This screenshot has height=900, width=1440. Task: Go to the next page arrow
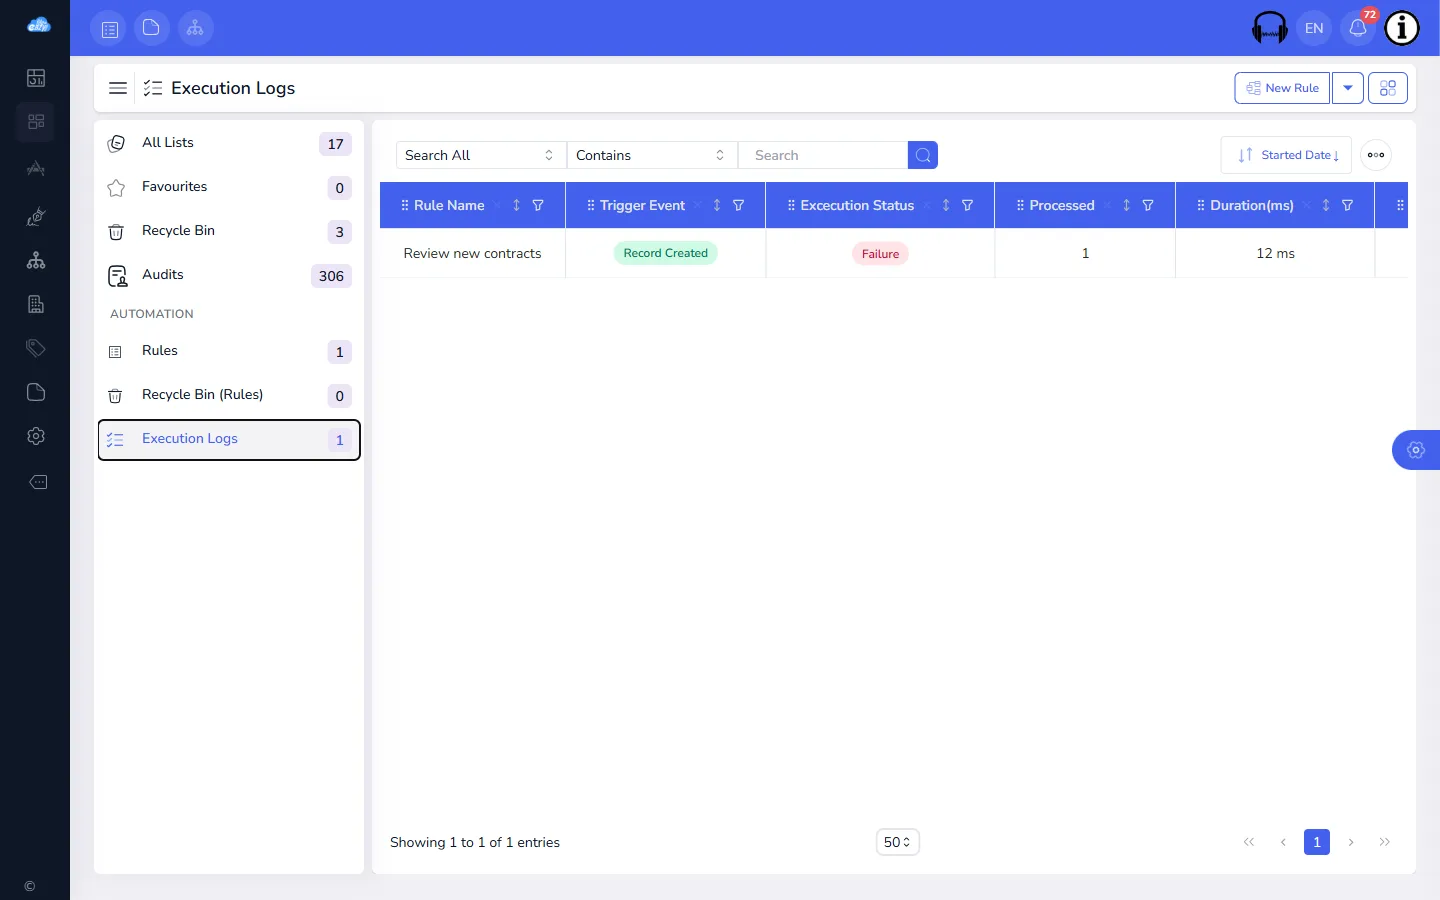pos(1351,842)
